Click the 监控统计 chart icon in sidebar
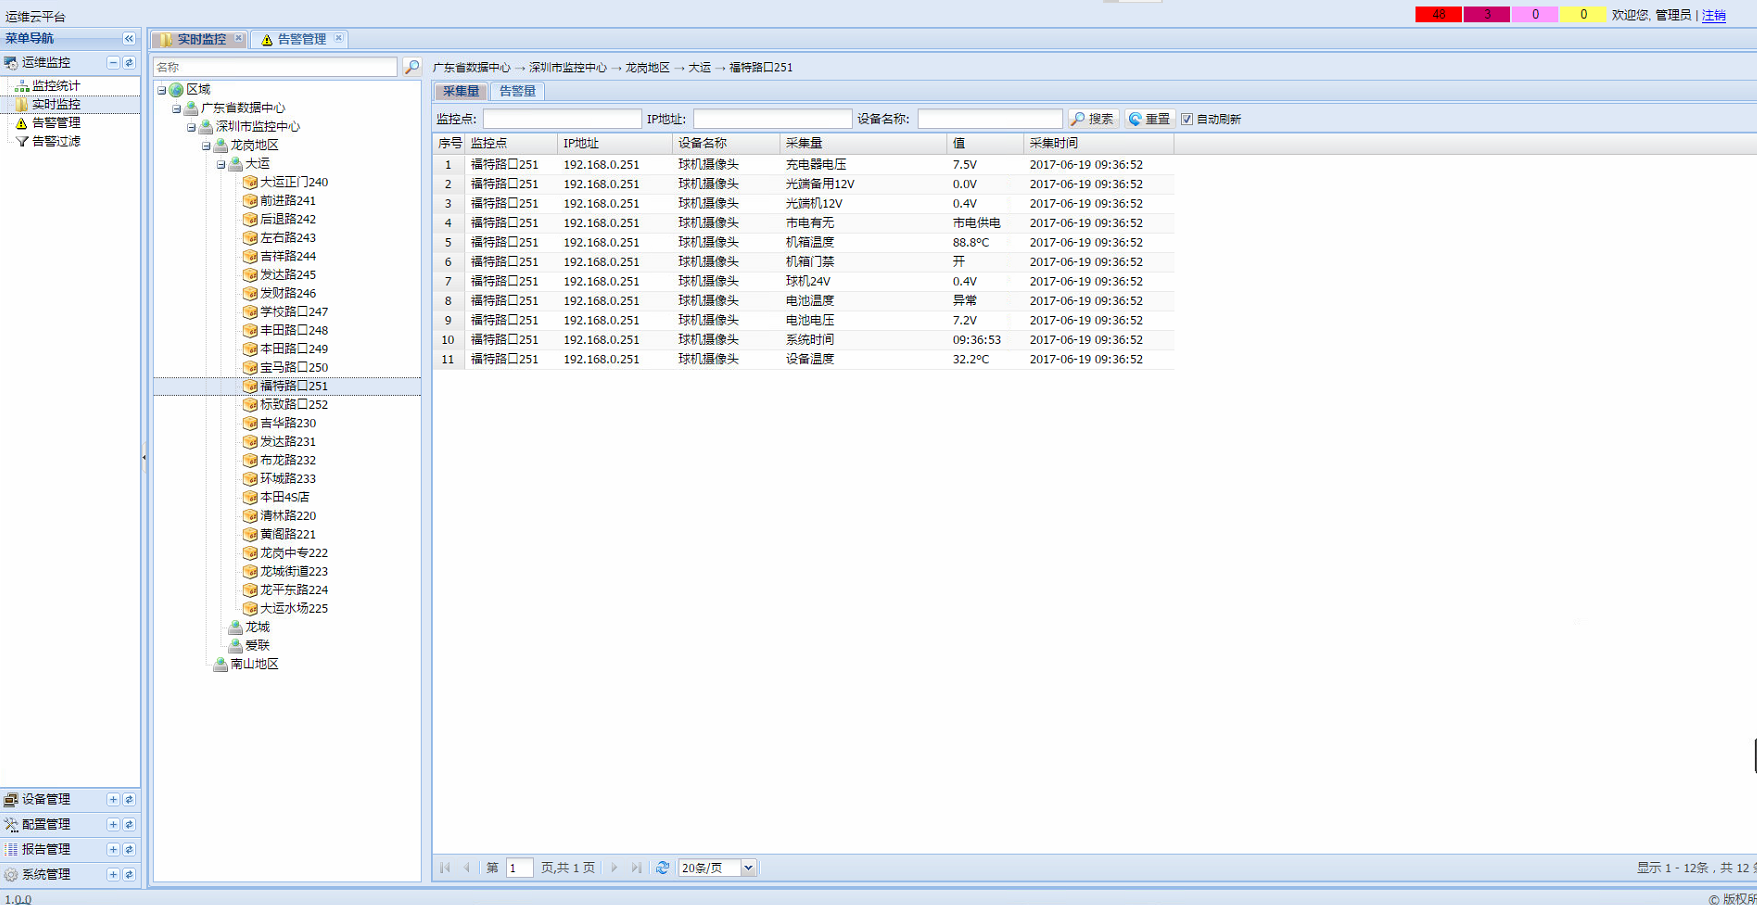This screenshot has width=1757, height=905. pos(21,86)
